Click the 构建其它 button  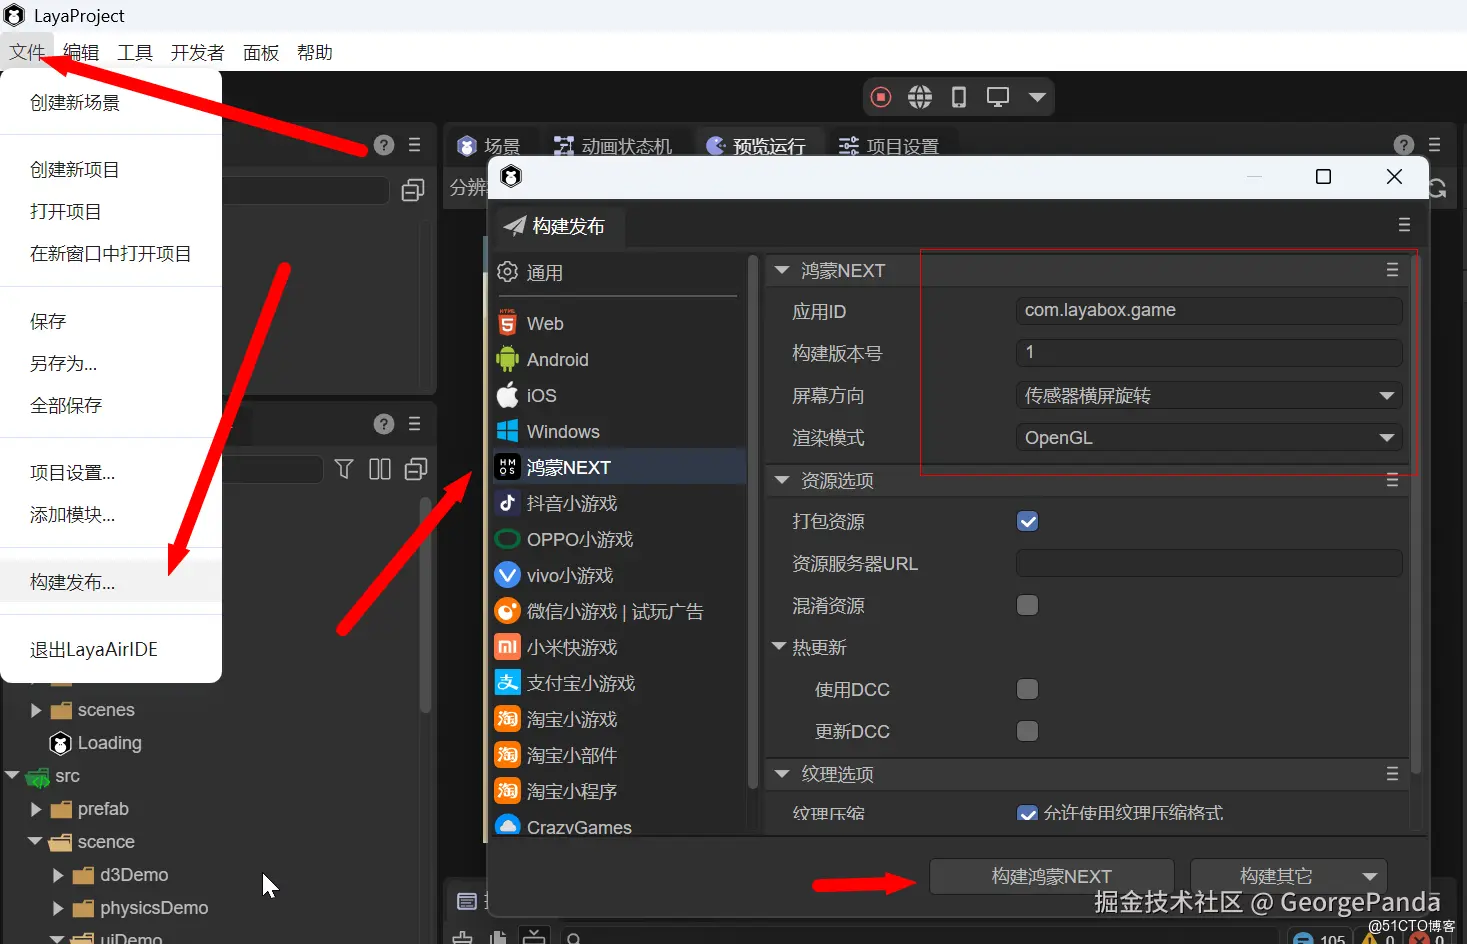tap(1288, 875)
